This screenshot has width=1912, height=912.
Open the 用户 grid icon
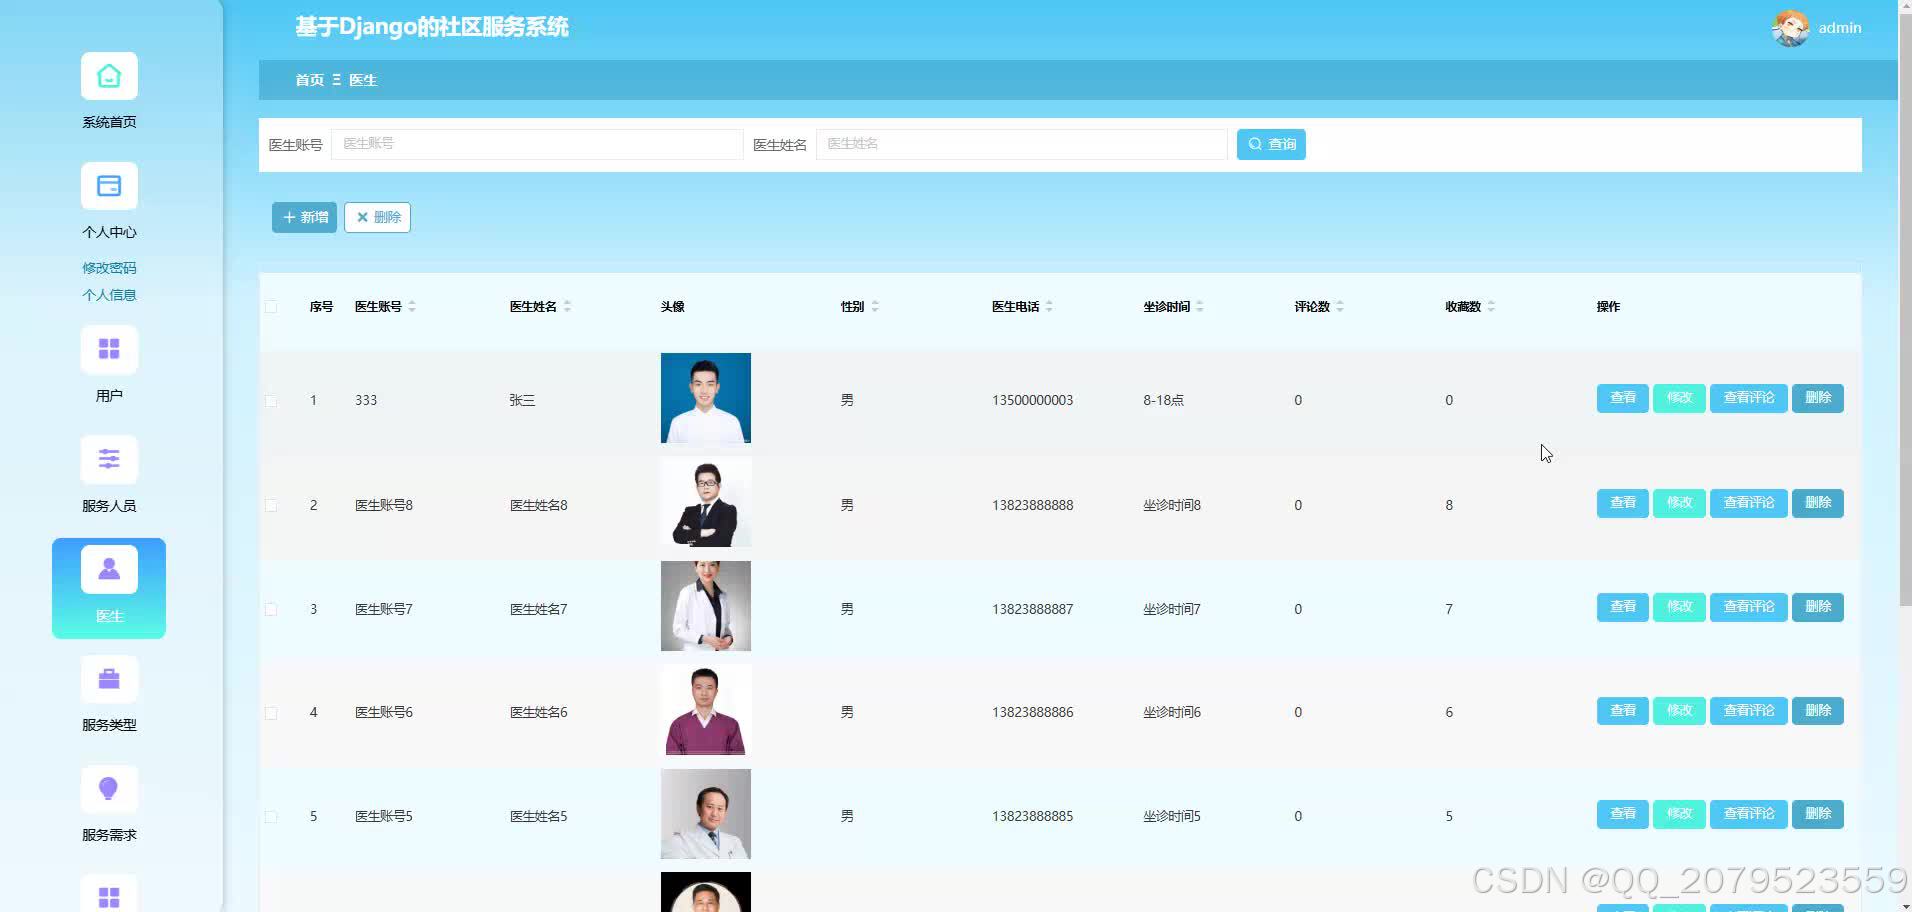point(109,349)
